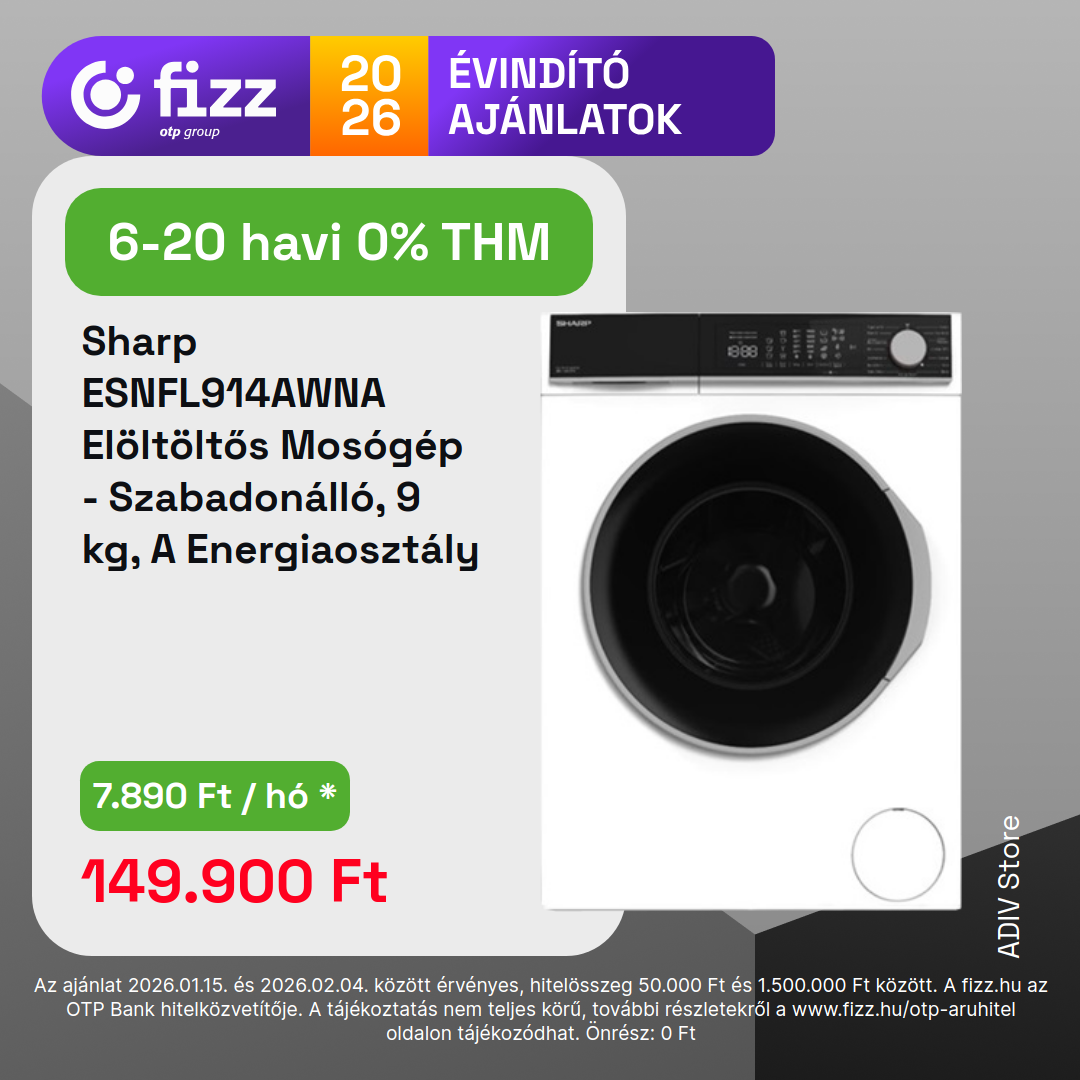Click the red 149.900 Ft price
Screen dimensions: 1080x1080
tap(235, 881)
